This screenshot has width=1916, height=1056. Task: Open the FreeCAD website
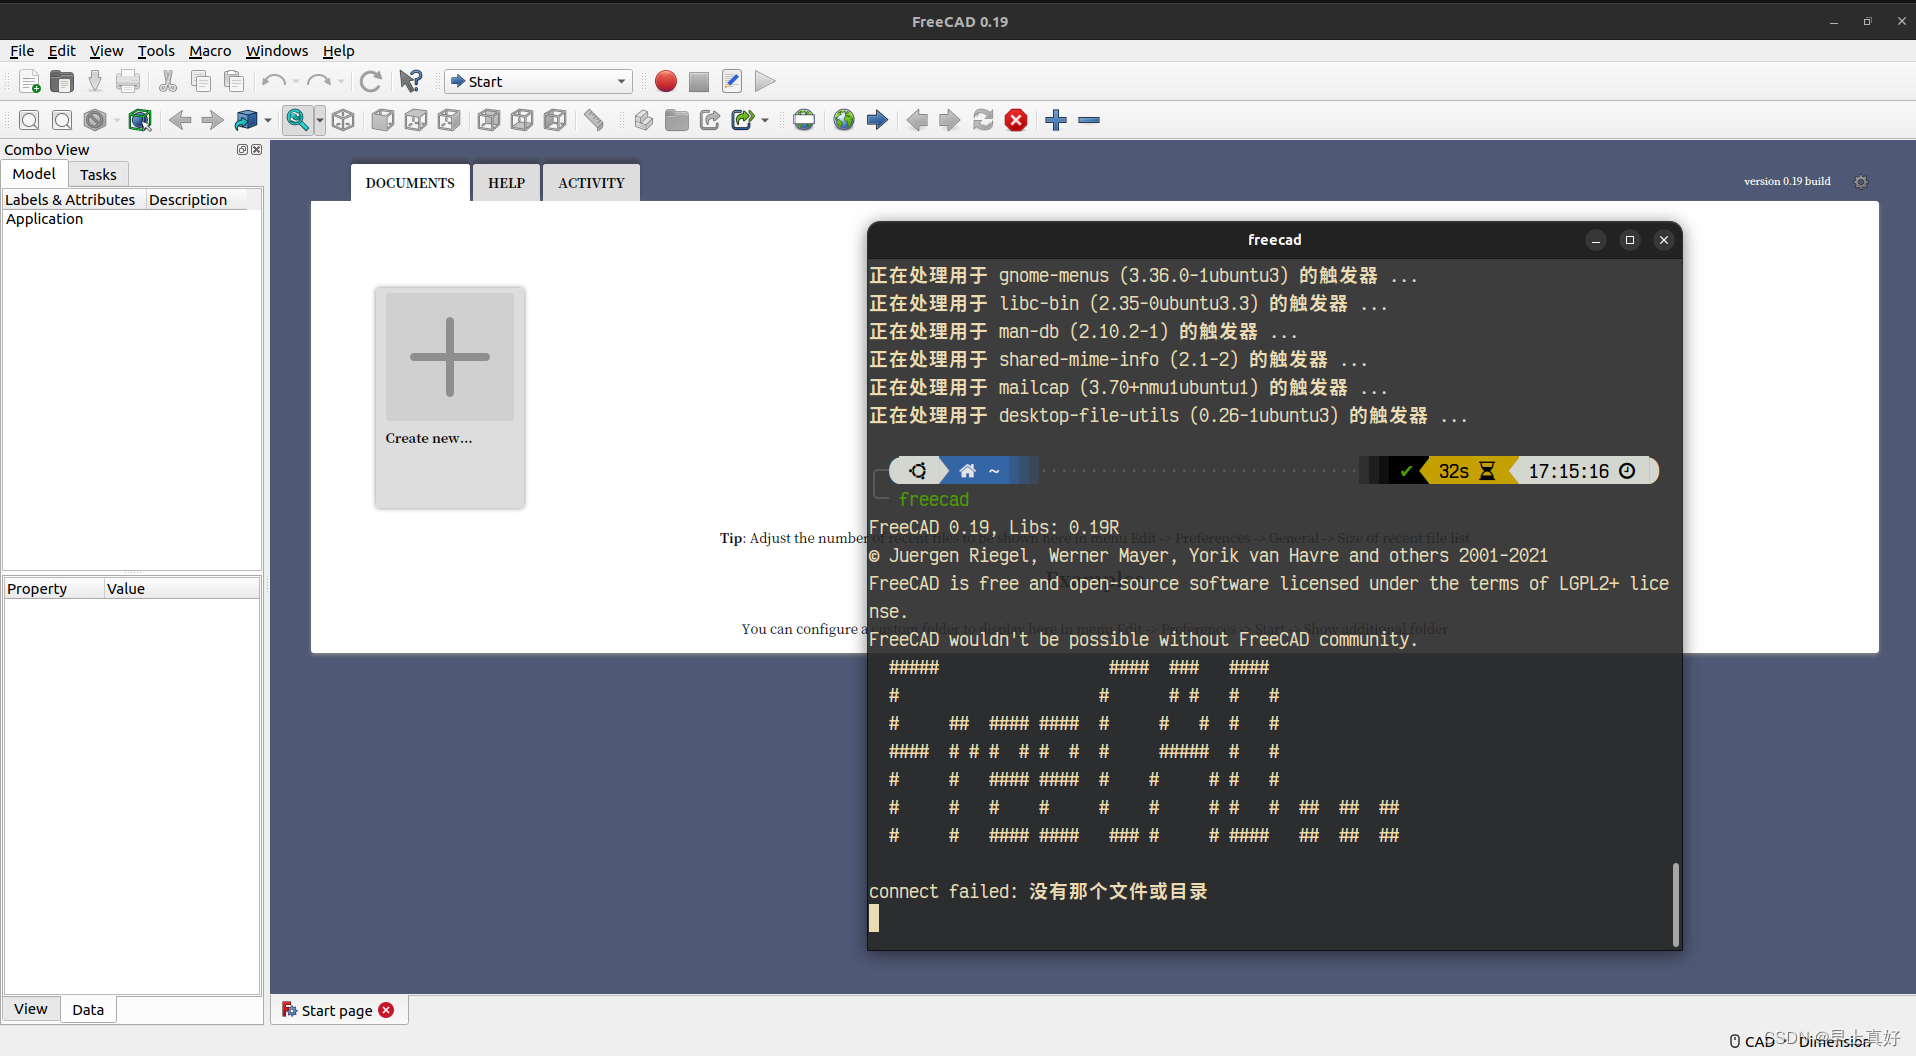point(843,120)
